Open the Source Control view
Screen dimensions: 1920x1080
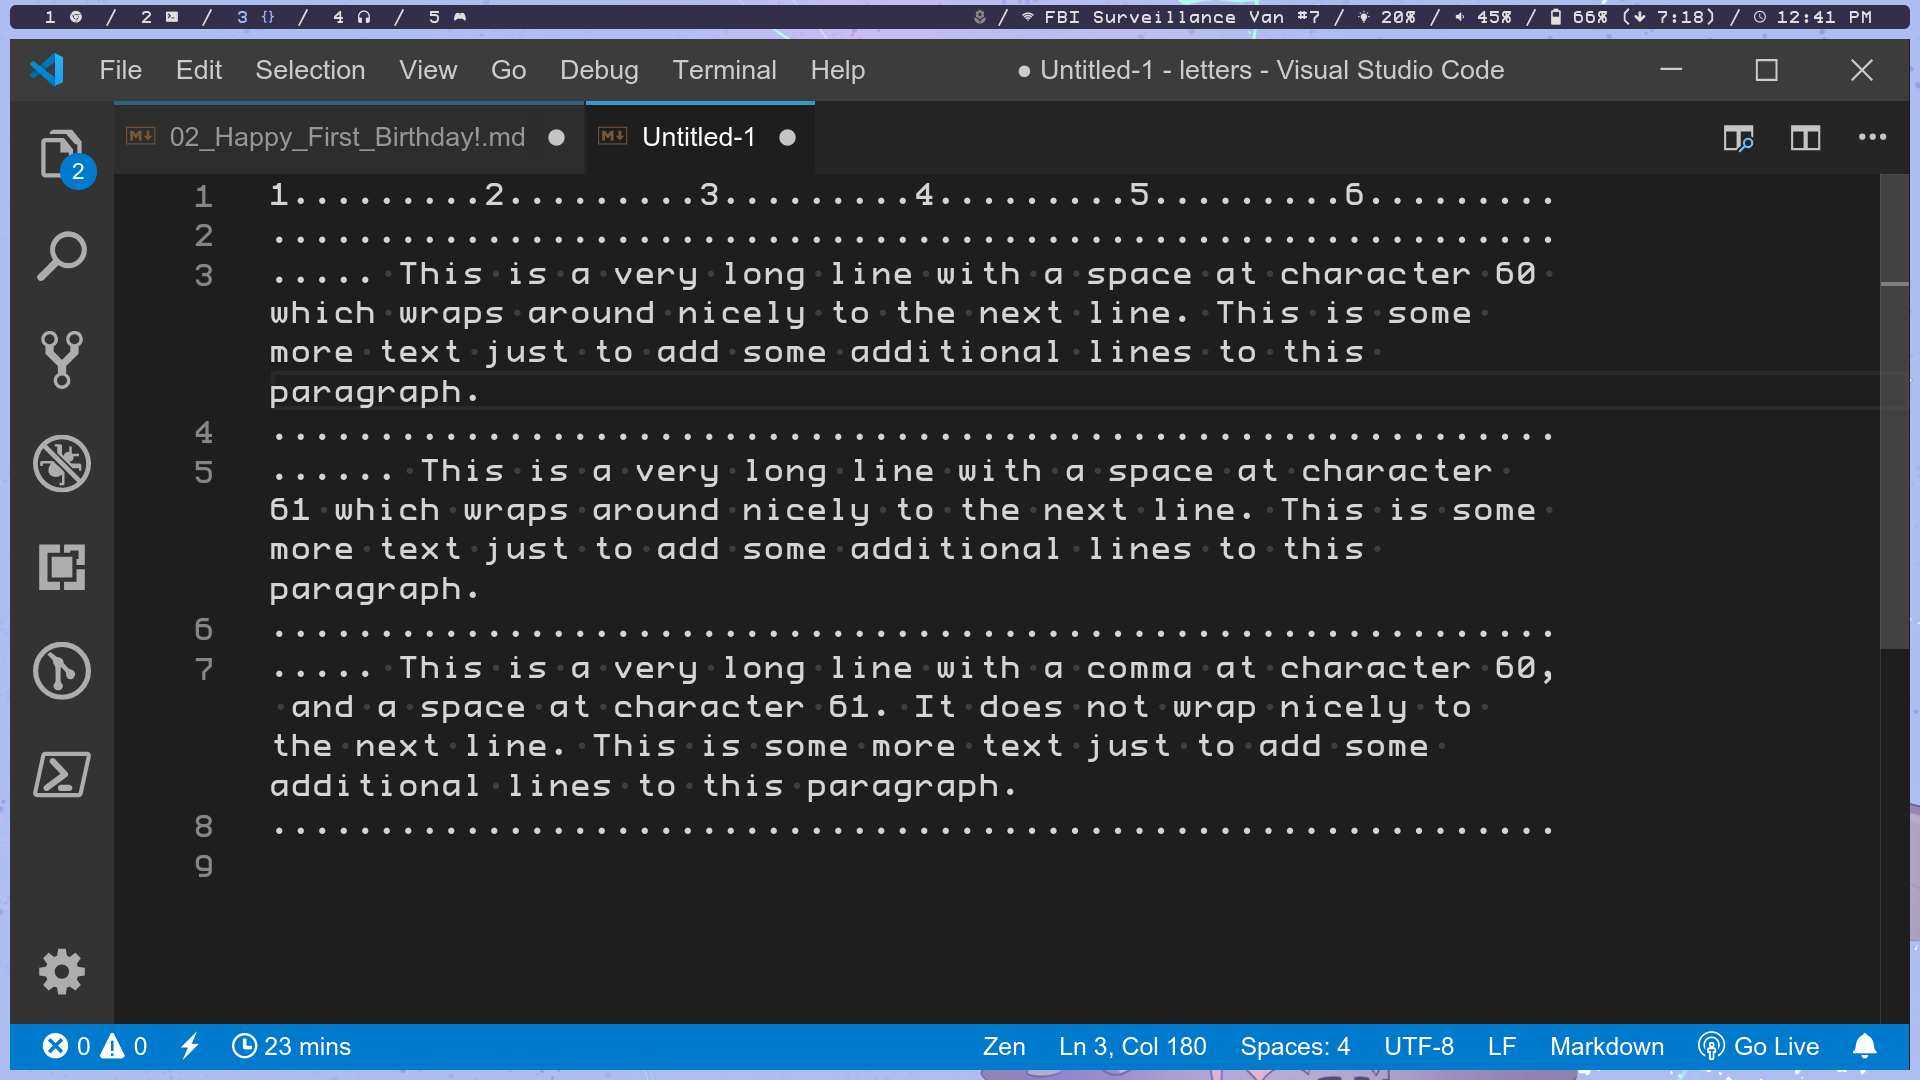[x=60, y=360]
